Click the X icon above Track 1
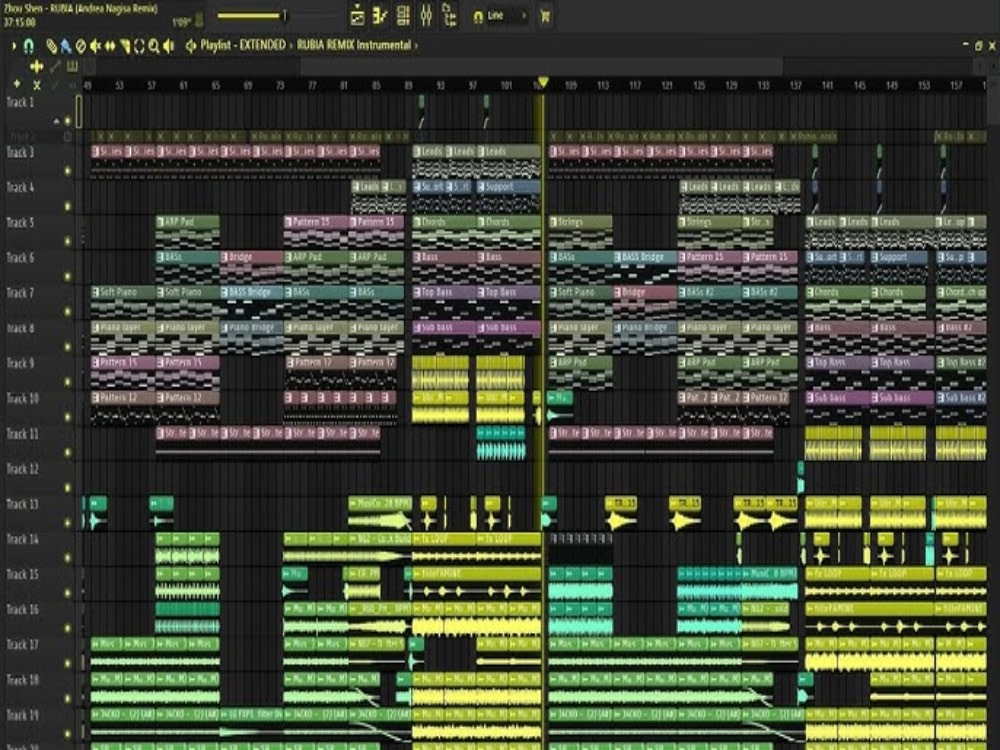This screenshot has width=1000, height=750. tap(37, 85)
